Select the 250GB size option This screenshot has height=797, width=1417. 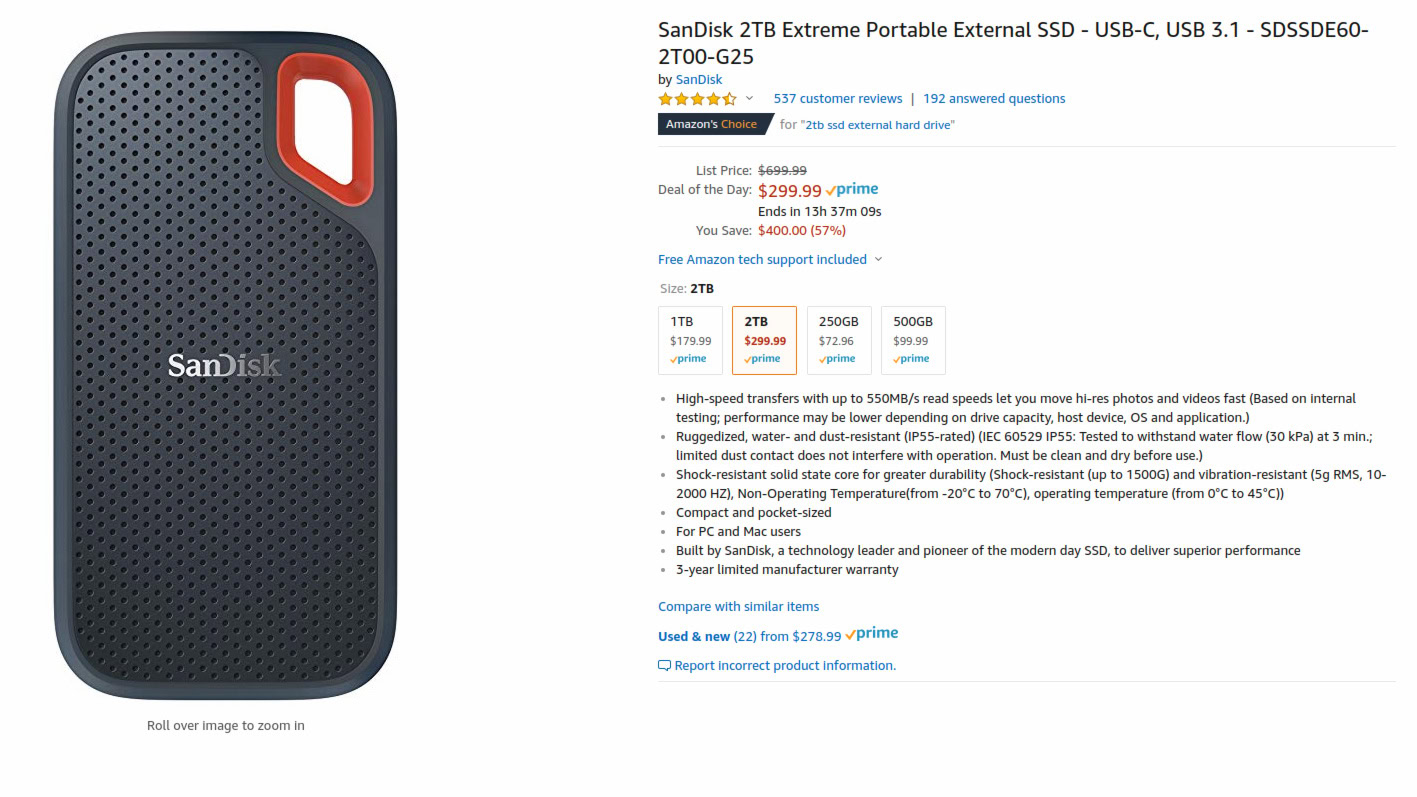click(839, 340)
